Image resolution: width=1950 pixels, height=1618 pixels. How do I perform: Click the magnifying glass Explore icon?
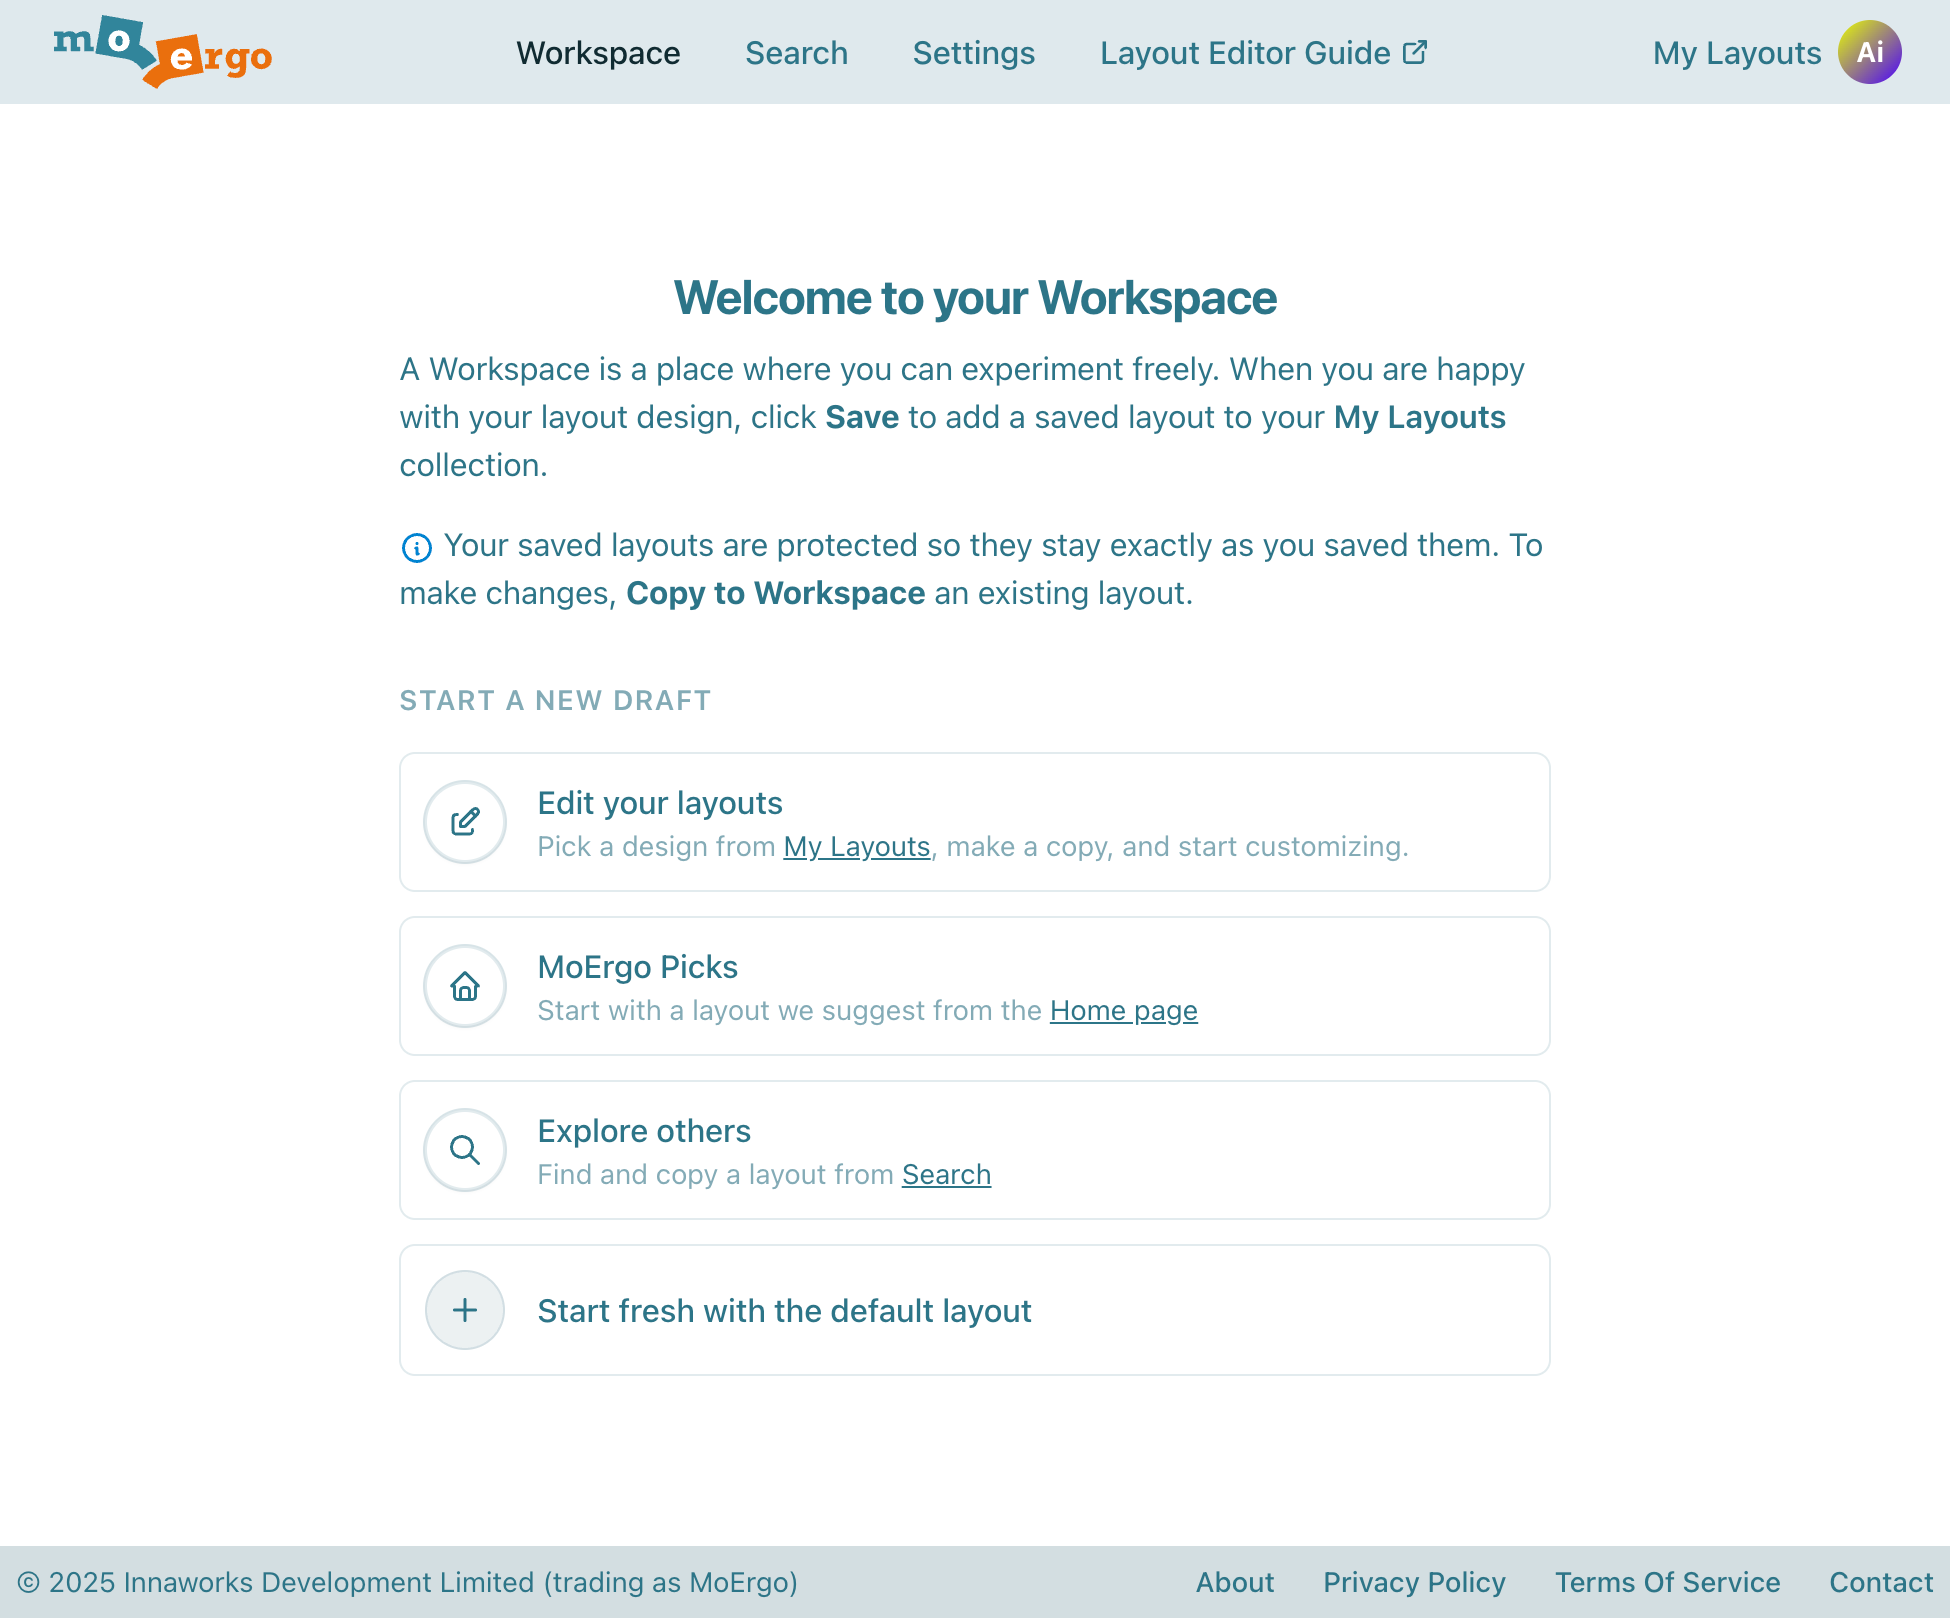tap(465, 1150)
